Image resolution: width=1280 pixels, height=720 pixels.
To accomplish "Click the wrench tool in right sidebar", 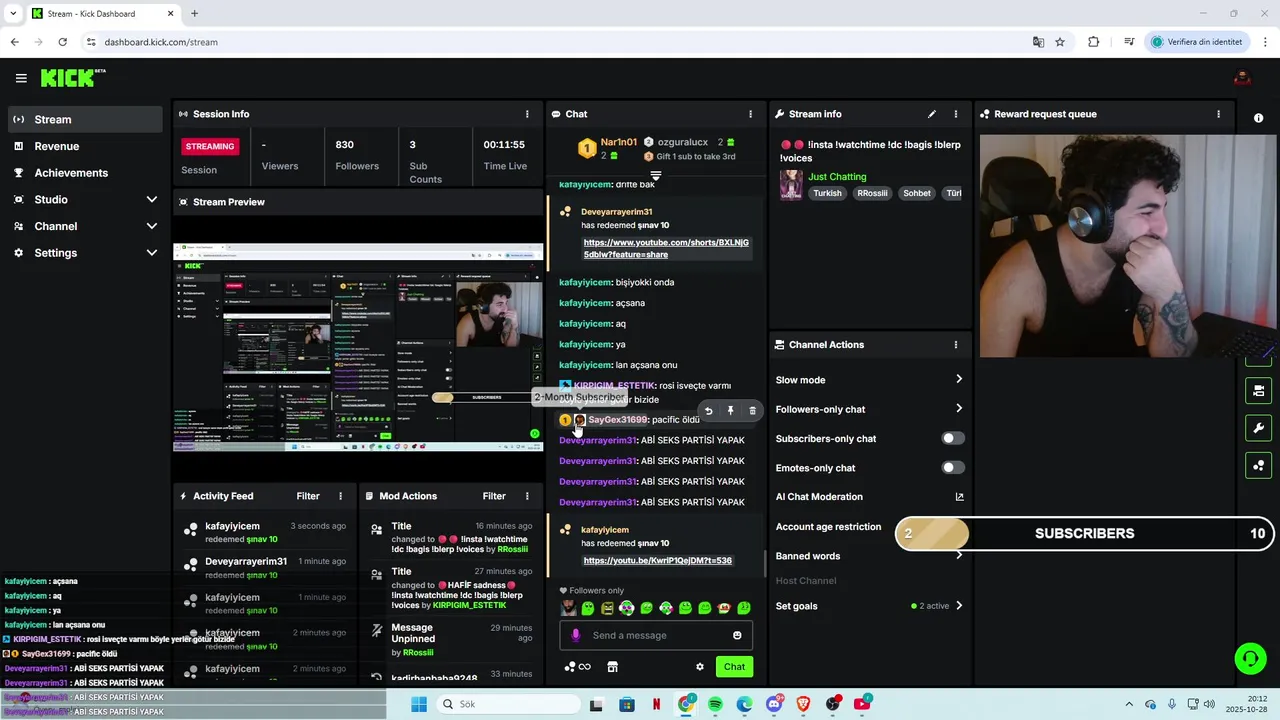I will (1258, 428).
